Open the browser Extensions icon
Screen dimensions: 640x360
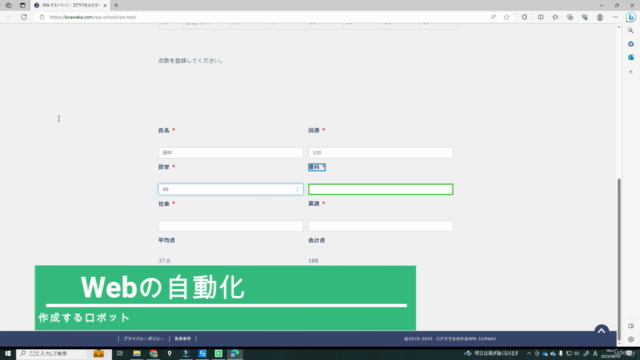[524, 17]
